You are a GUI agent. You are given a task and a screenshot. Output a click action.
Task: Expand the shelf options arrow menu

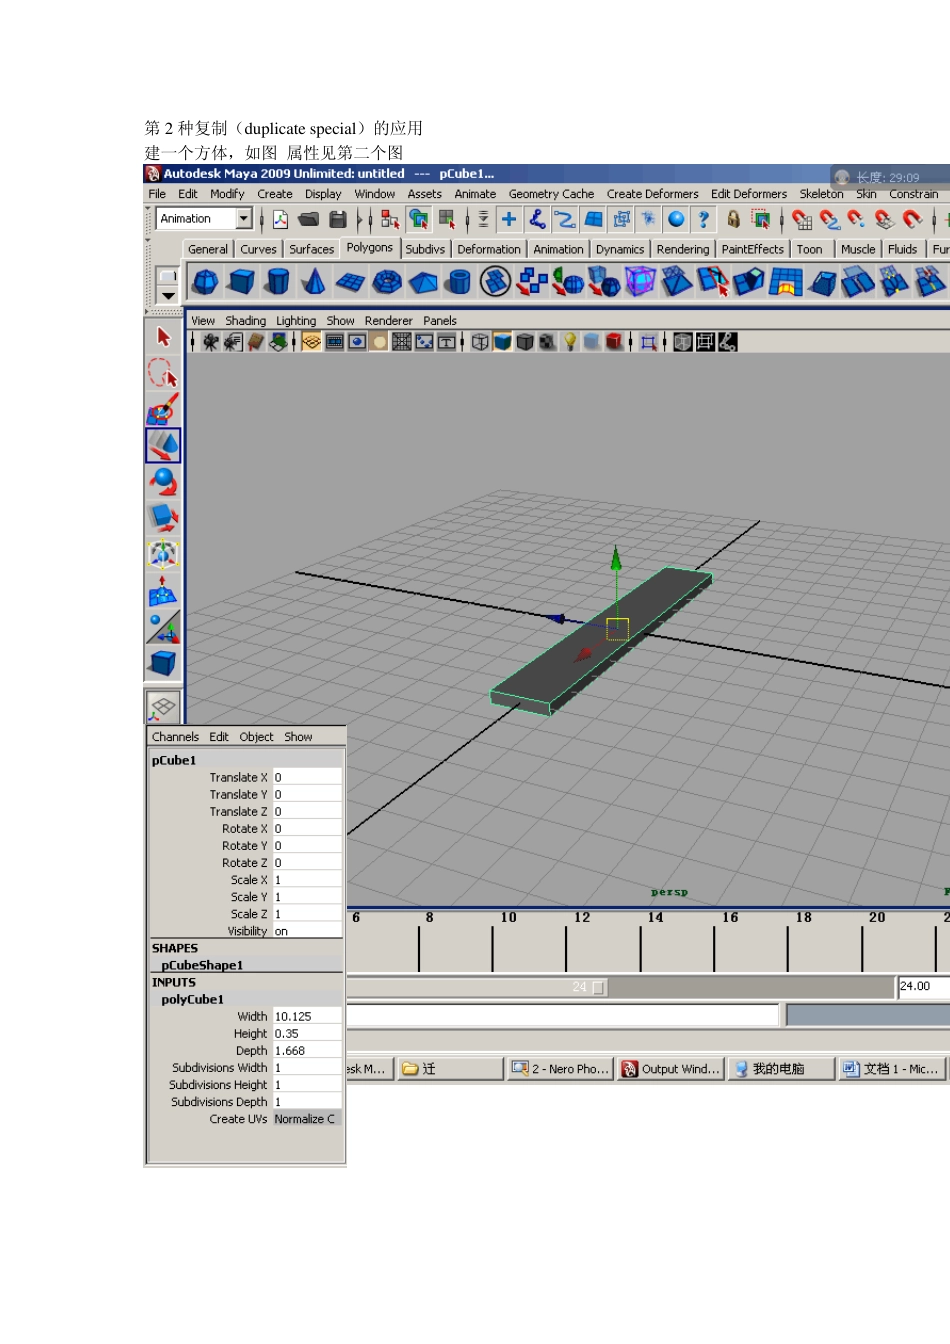[168, 296]
